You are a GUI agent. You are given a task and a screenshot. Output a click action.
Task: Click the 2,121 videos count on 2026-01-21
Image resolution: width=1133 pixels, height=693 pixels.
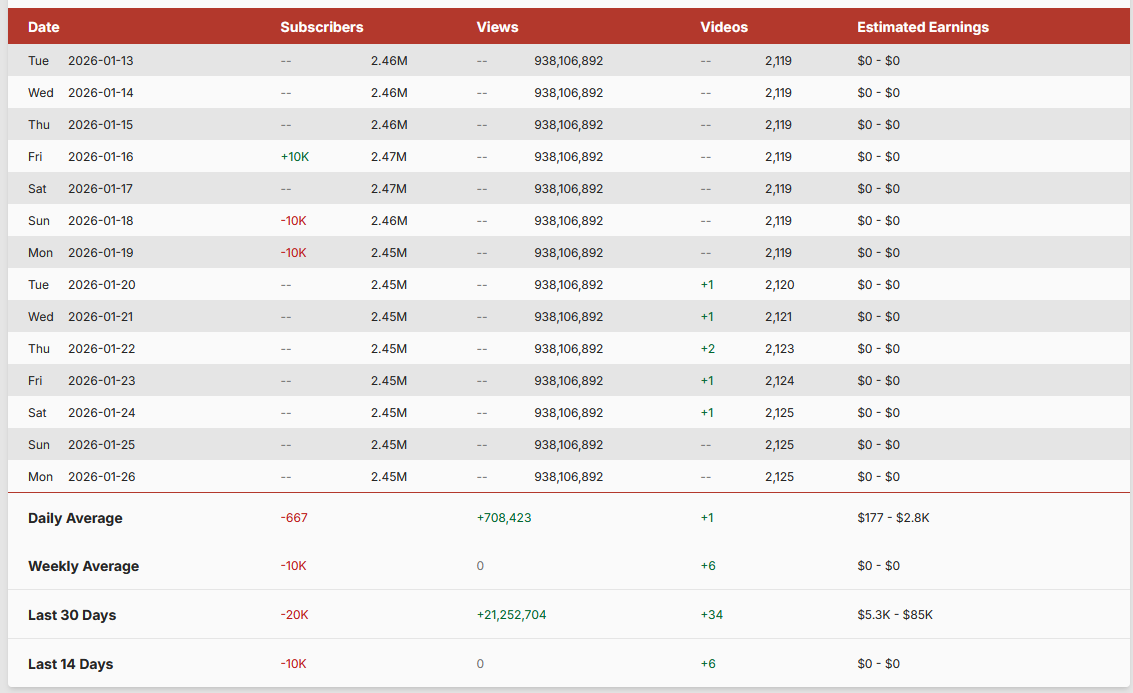coord(778,317)
